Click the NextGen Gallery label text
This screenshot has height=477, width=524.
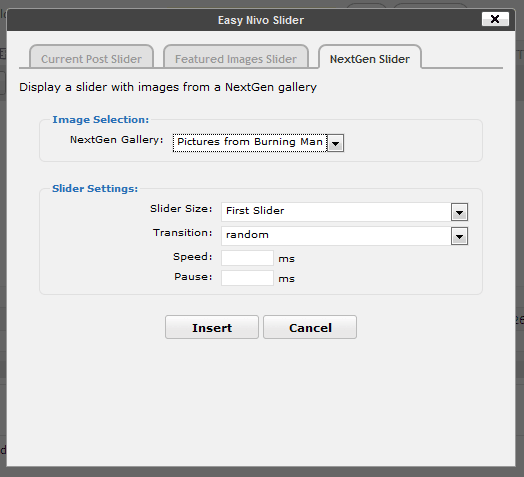pos(117,140)
